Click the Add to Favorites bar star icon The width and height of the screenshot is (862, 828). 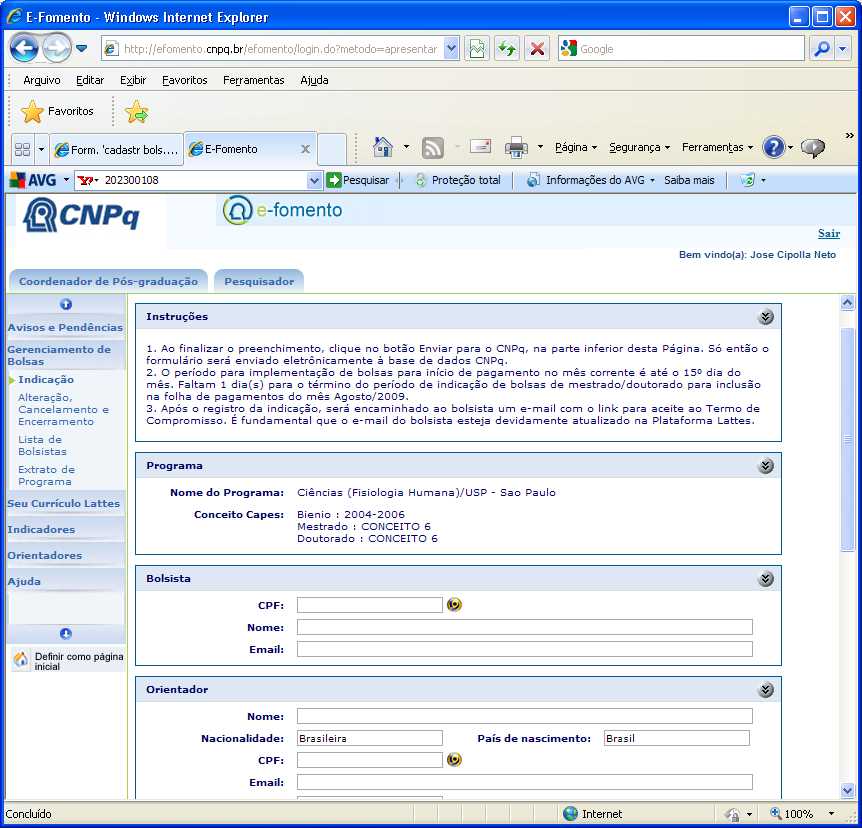click(136, 112)
